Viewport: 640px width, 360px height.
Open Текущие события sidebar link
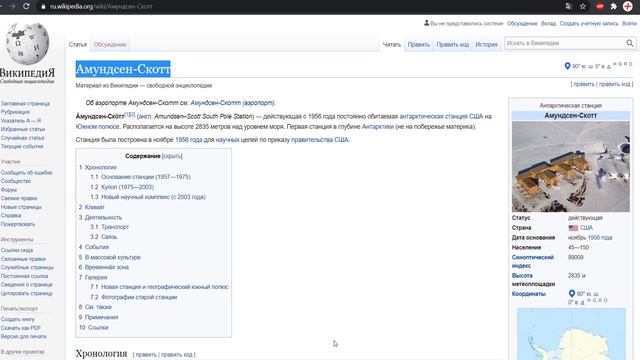[x=22, y=147]
